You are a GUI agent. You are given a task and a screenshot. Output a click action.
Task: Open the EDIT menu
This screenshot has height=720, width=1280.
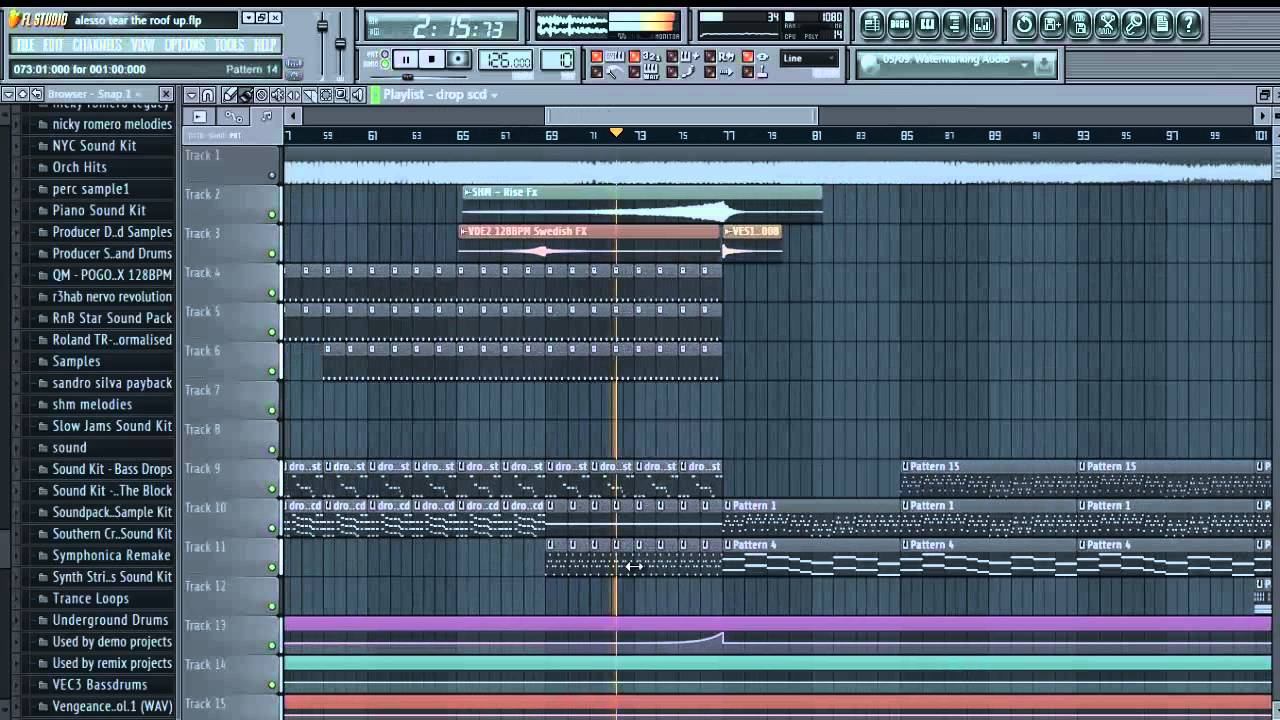tap(54, 45)
